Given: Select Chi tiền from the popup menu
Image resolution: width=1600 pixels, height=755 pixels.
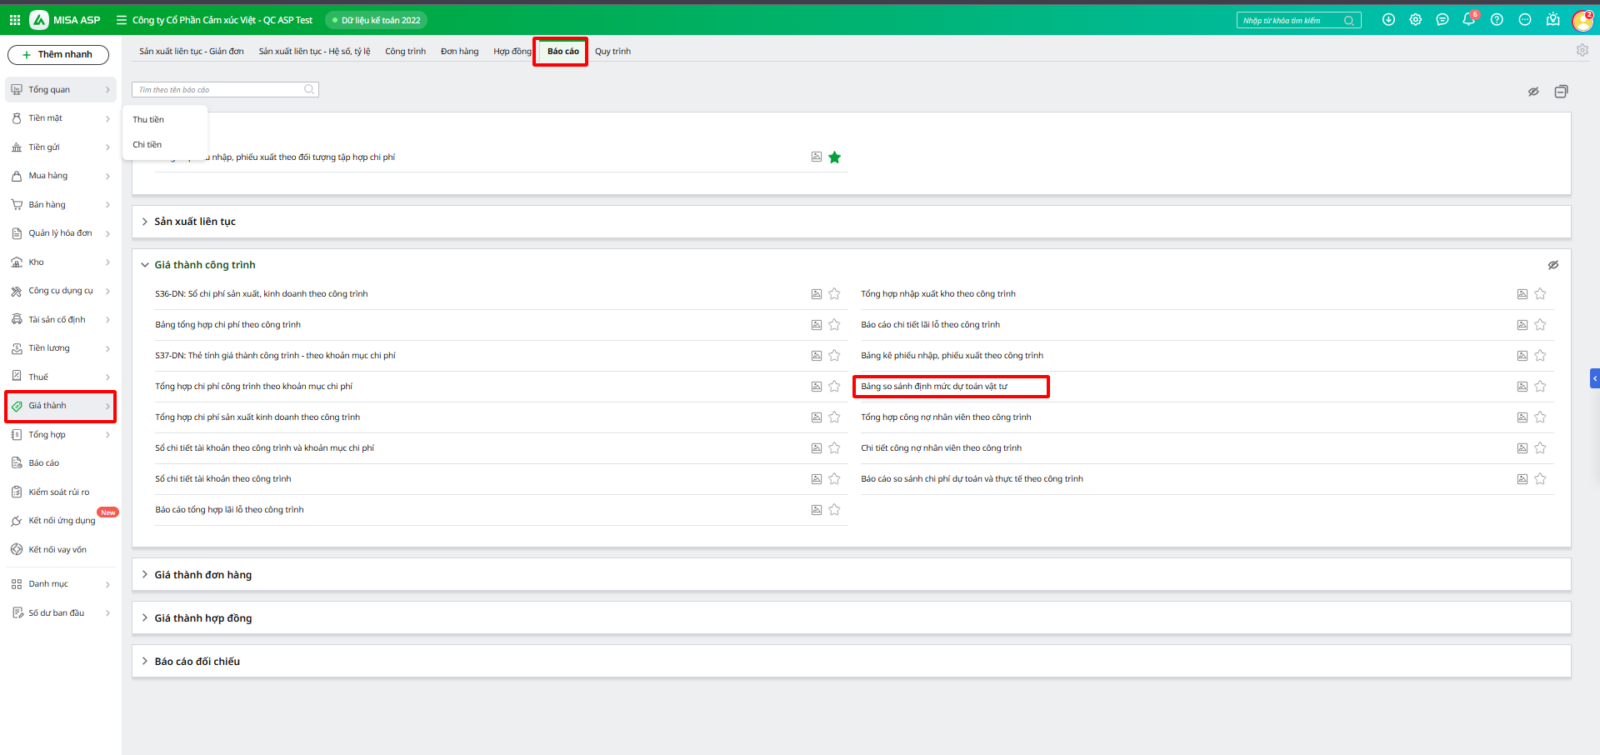Looking at the screenshot, I should coord(147,145).
